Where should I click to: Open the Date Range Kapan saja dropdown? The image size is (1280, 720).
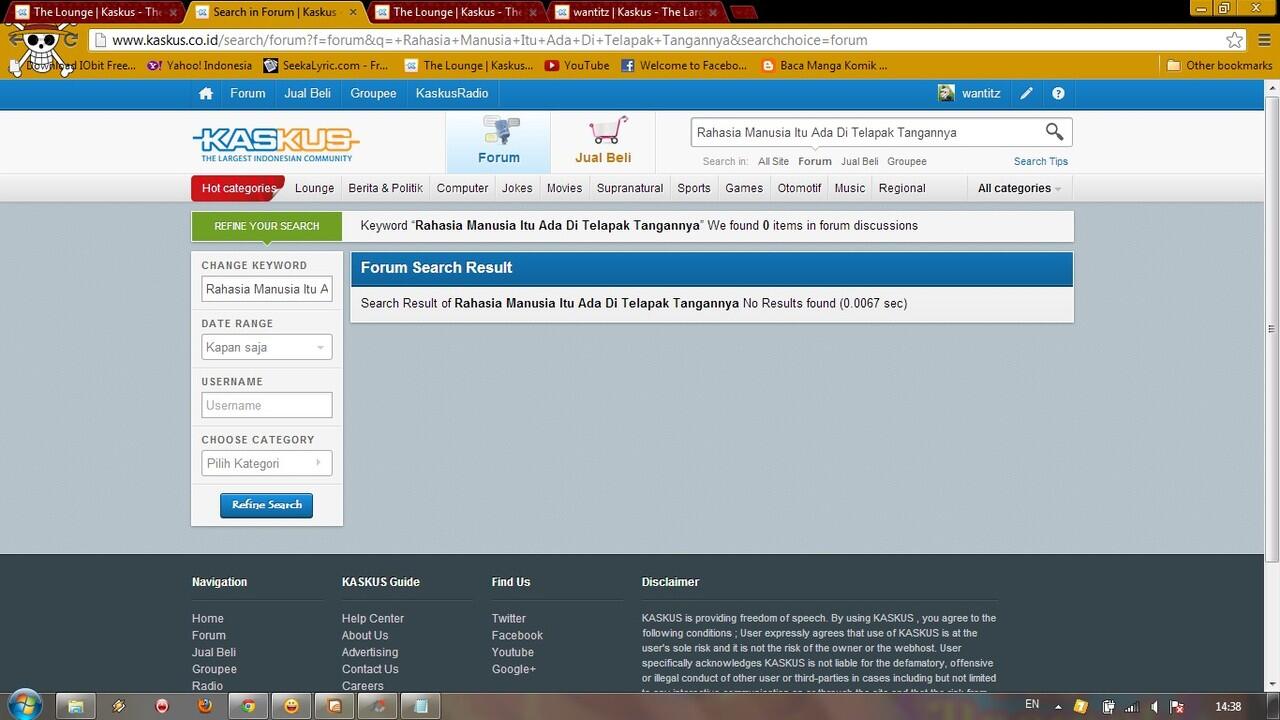coord(267,347)
